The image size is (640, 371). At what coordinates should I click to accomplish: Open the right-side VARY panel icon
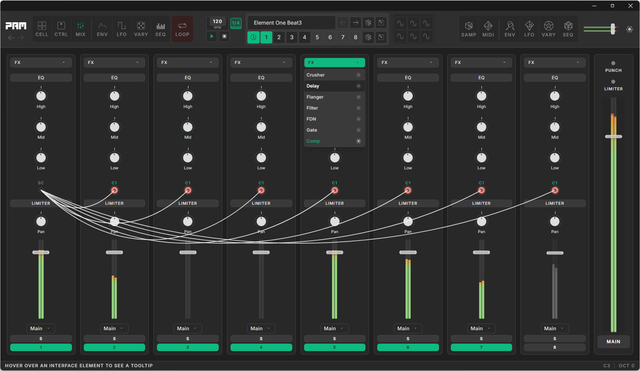(549, 29)
